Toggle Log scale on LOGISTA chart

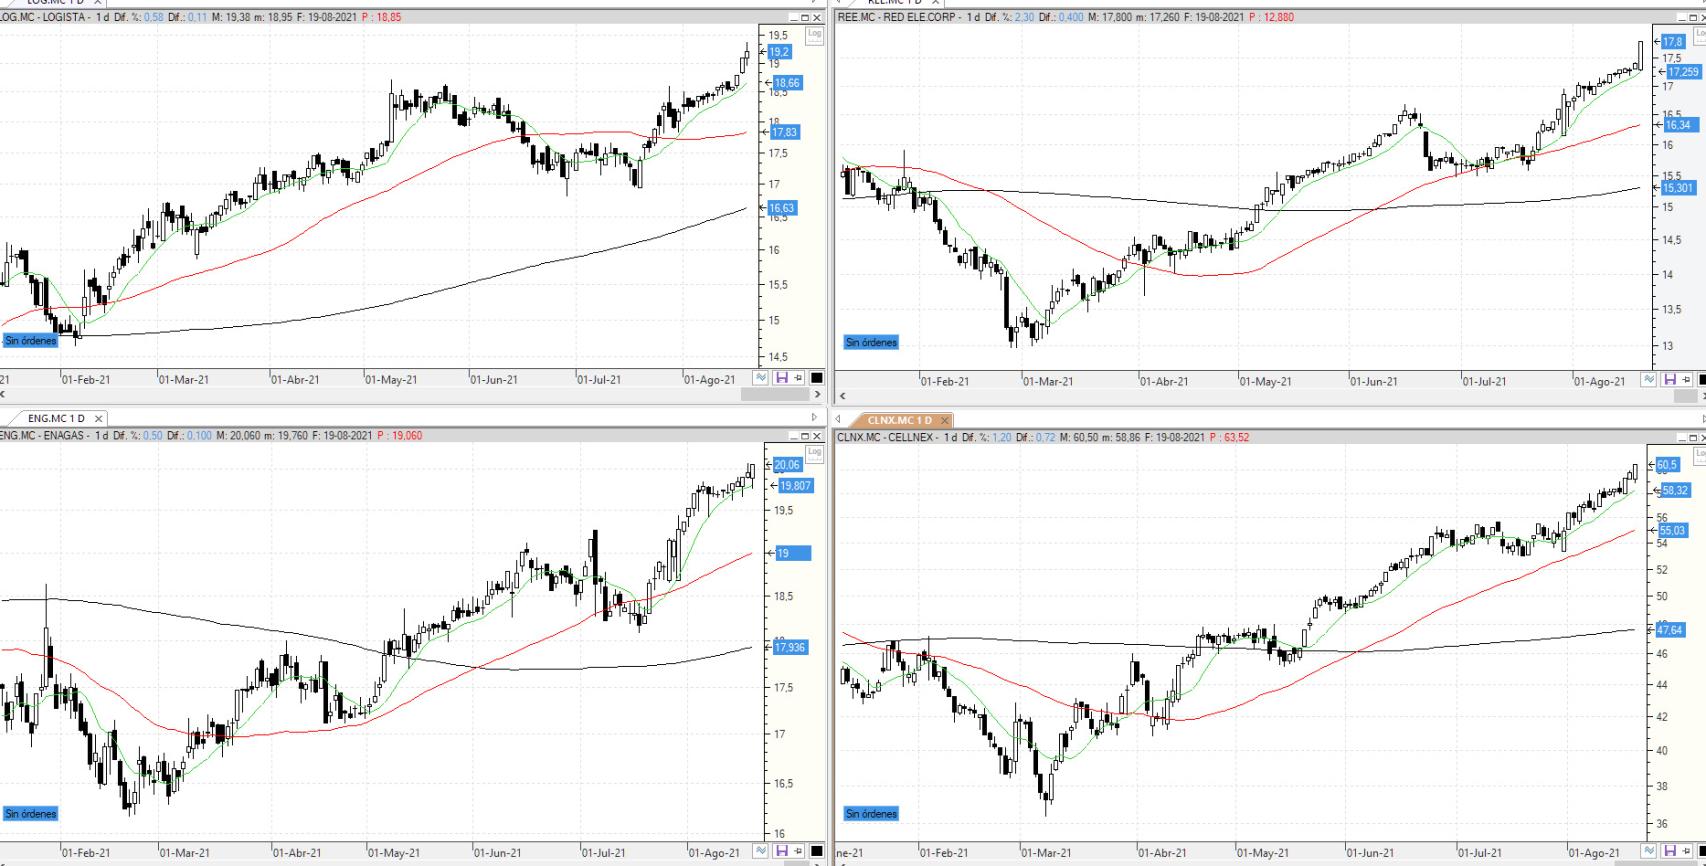click(x=814, y=34)
